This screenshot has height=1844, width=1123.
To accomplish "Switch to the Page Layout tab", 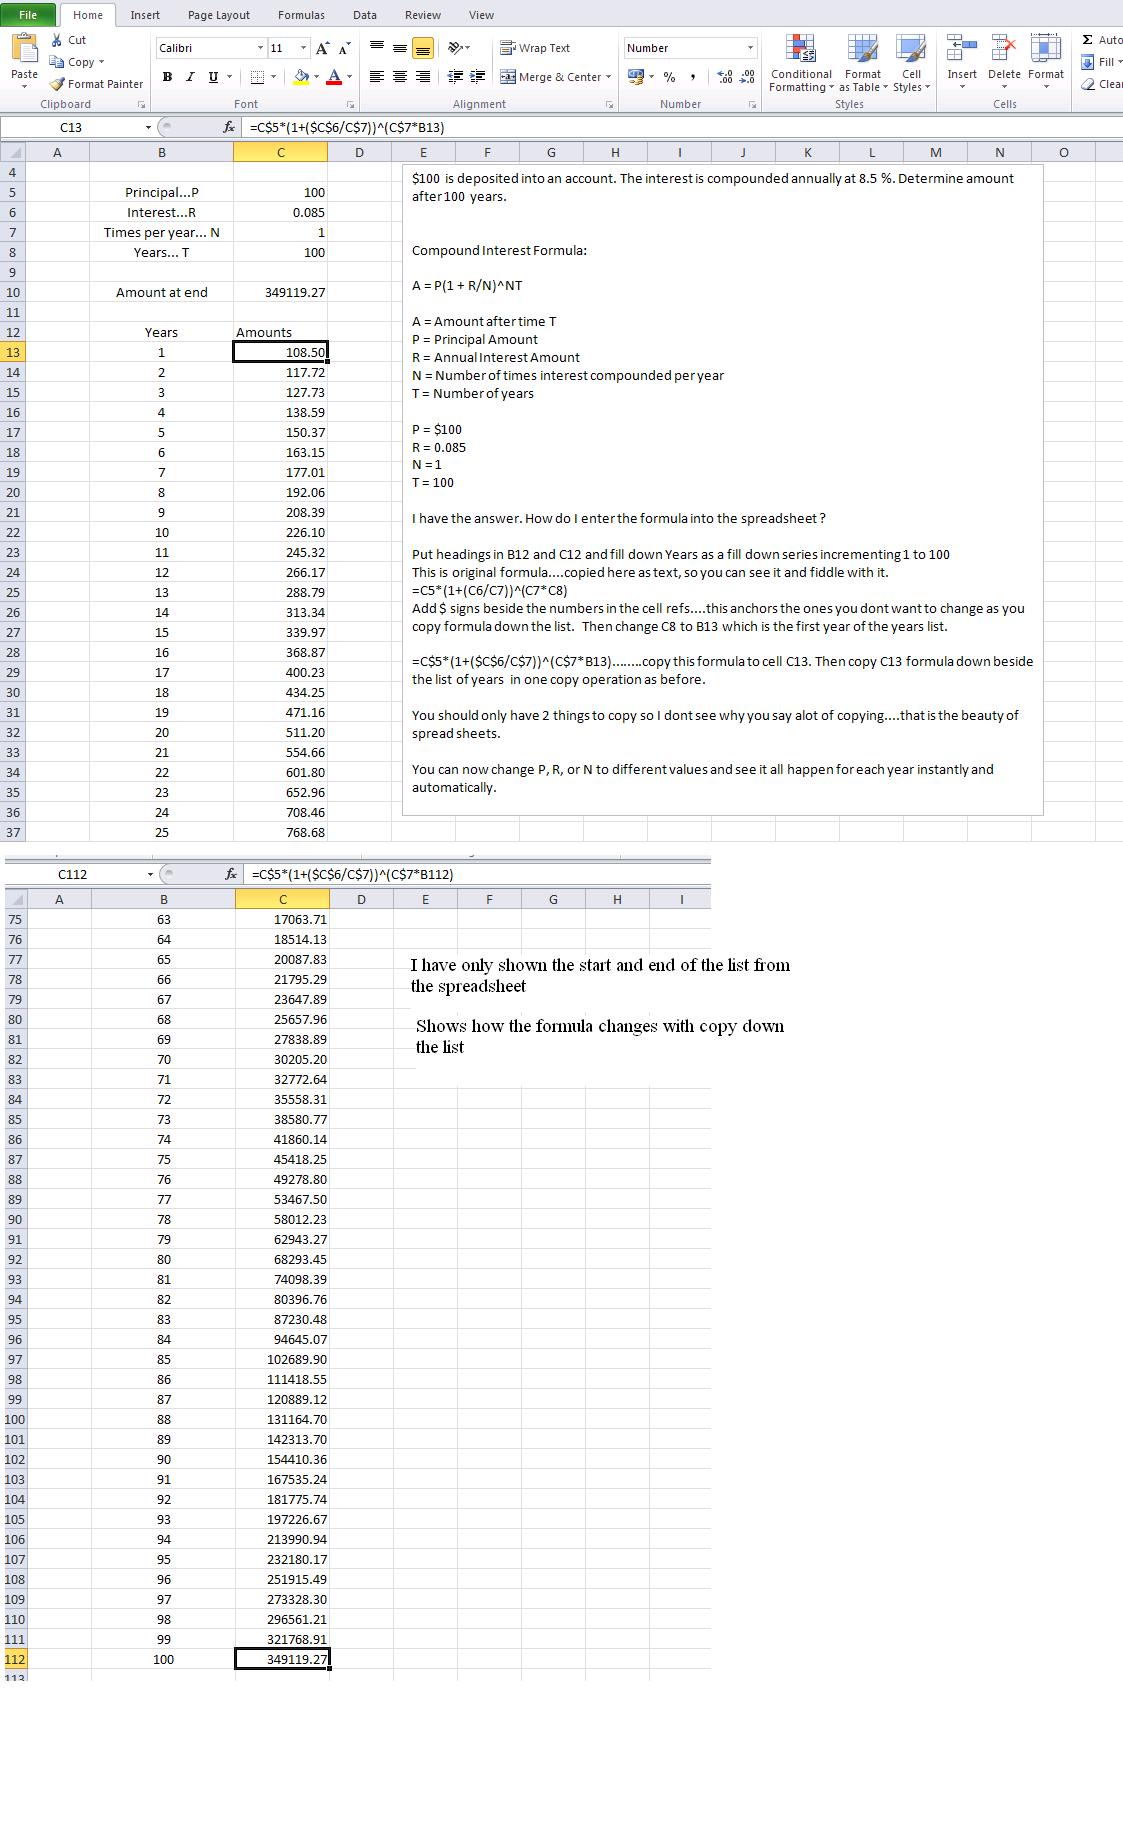I will coord(219,15).
